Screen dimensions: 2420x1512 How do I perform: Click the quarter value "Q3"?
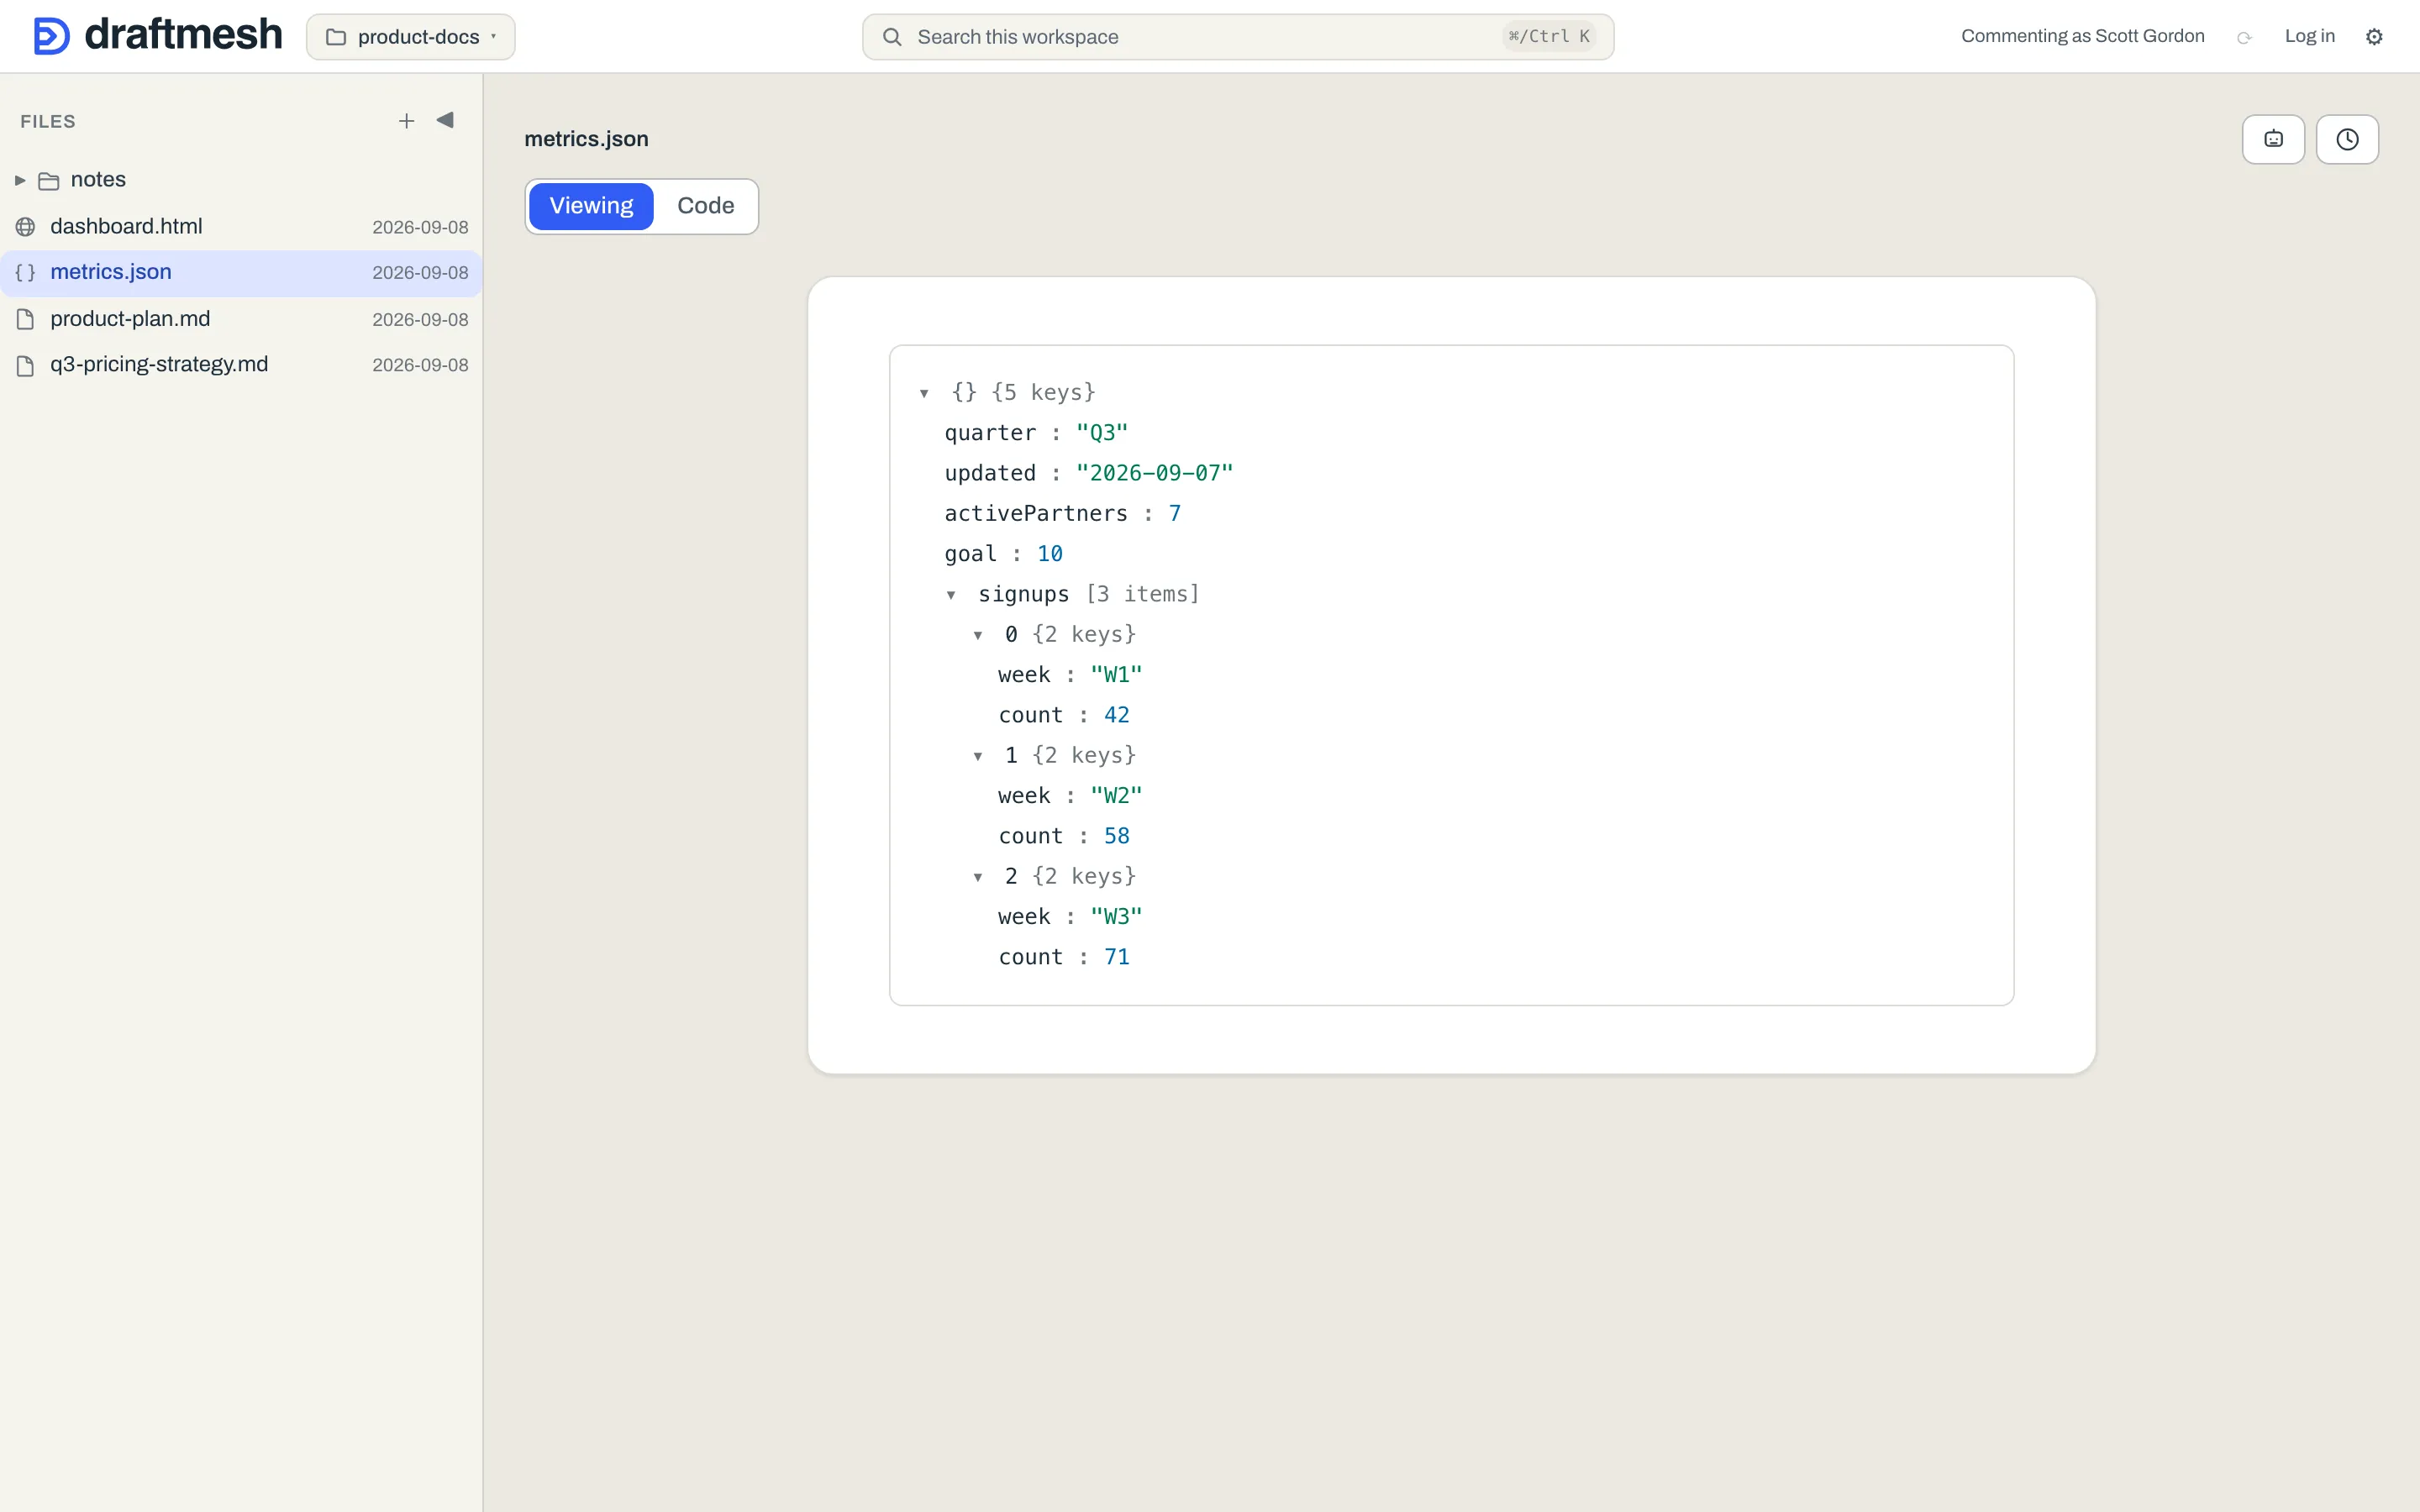[x=1102, y=433]
